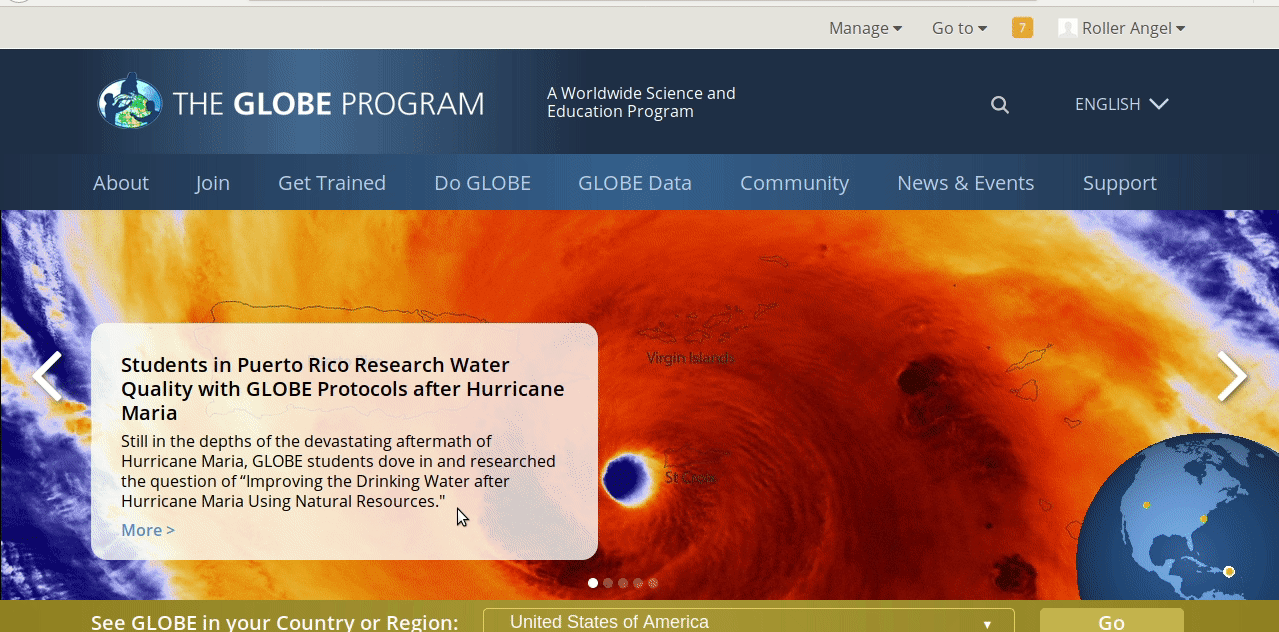Screen dimensions: 1279x632
Task: Open the About menu
Action: click(x=121, y=183)
